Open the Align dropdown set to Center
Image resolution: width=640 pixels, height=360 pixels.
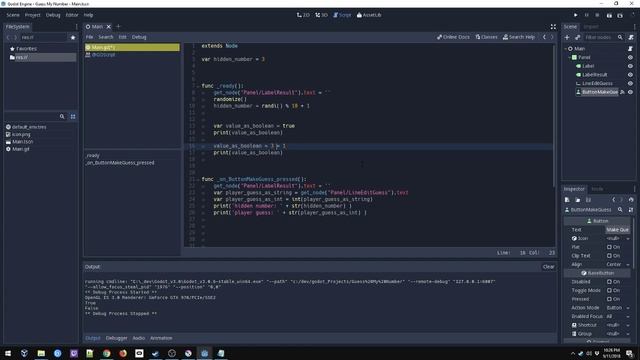[x=618, y=264]
